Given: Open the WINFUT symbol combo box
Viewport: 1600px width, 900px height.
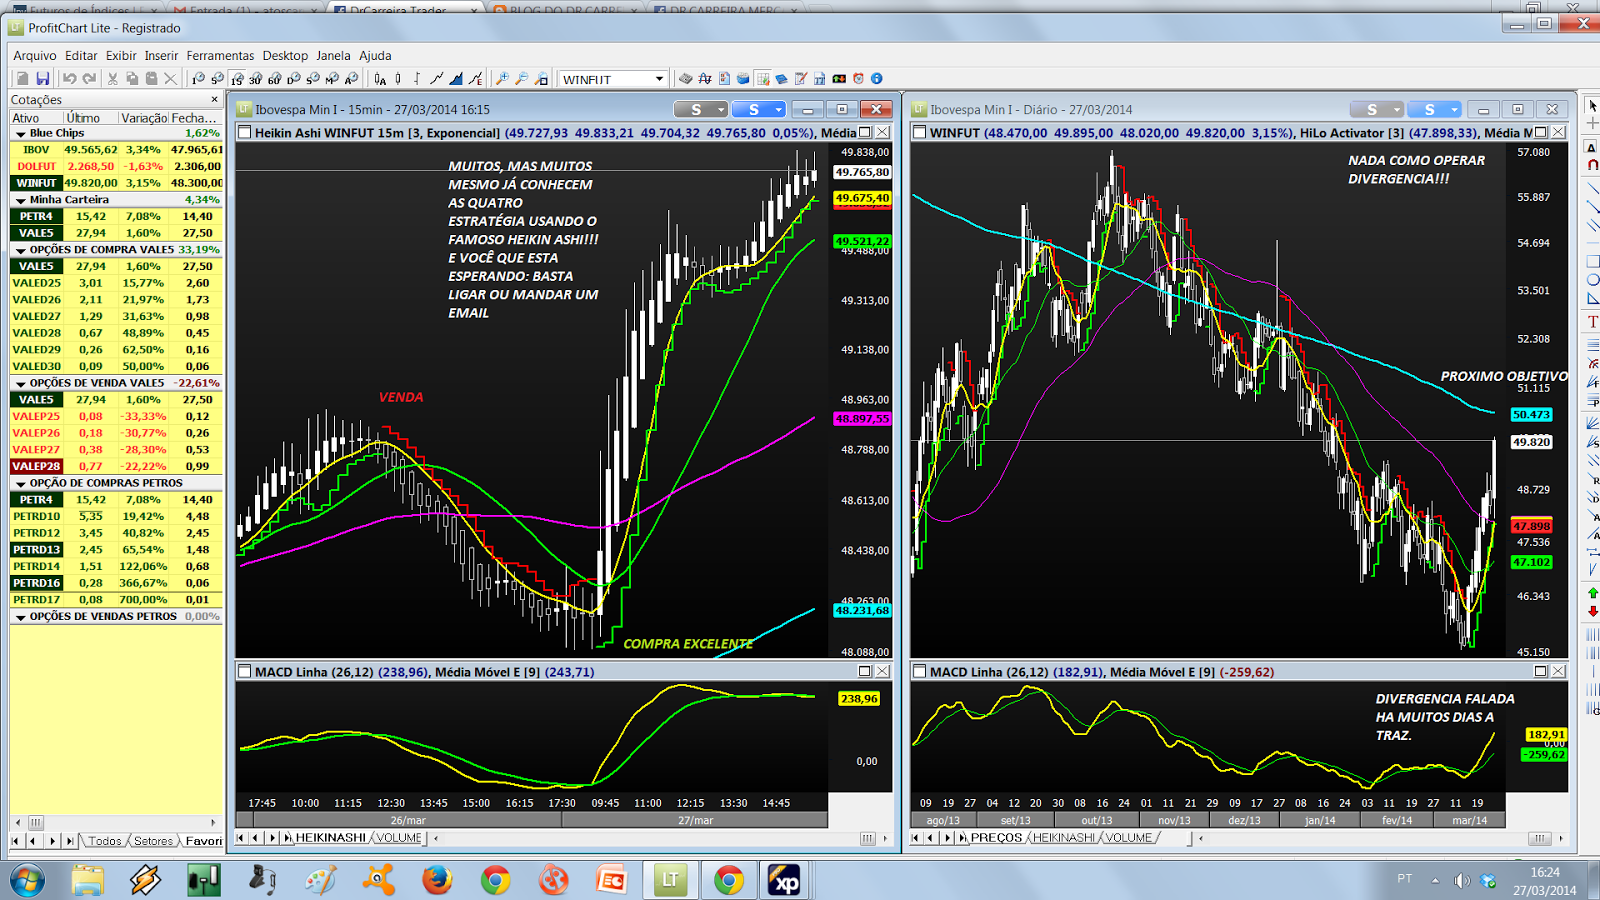Looking at the screenshot, I should (x=613, y=79).
